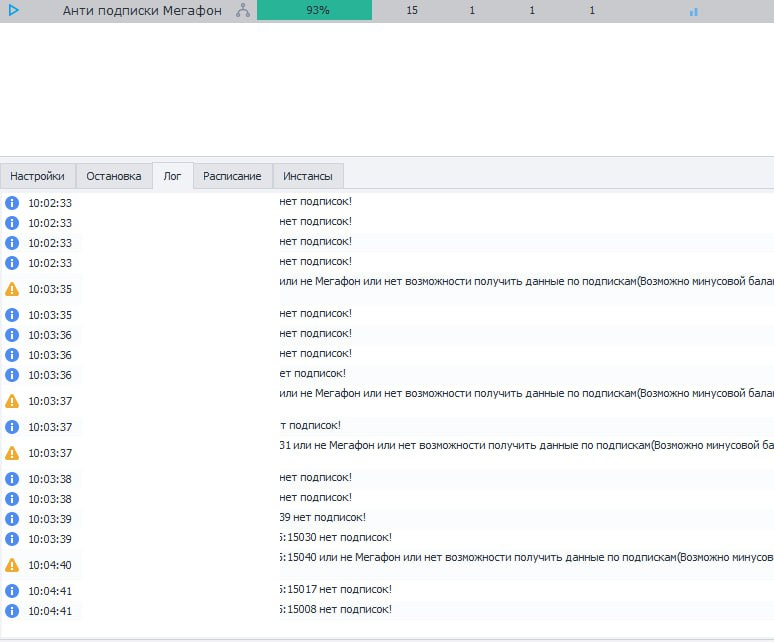Image resolution: width=774 pixels, height=642 pixels.
Task: Select the Анти подписки Мегафон project name
Action: pyautogui.click(x=142, y=11)
